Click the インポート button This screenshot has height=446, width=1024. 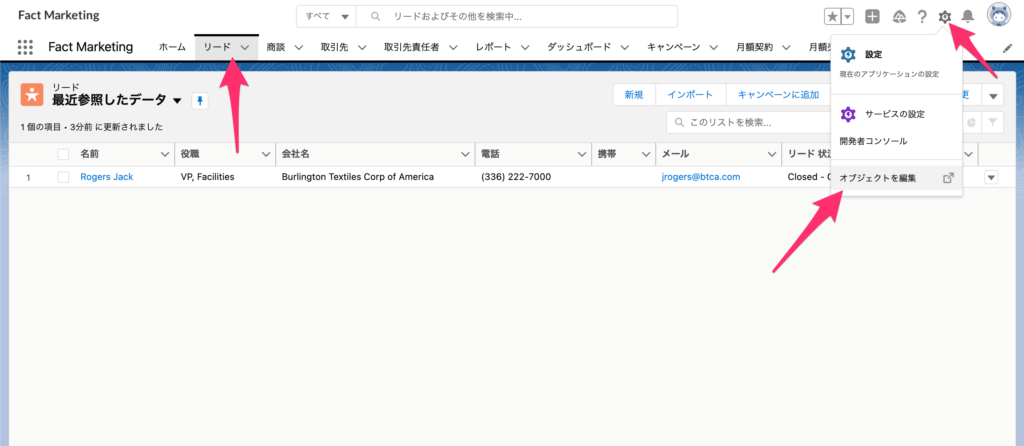(690, 95)
